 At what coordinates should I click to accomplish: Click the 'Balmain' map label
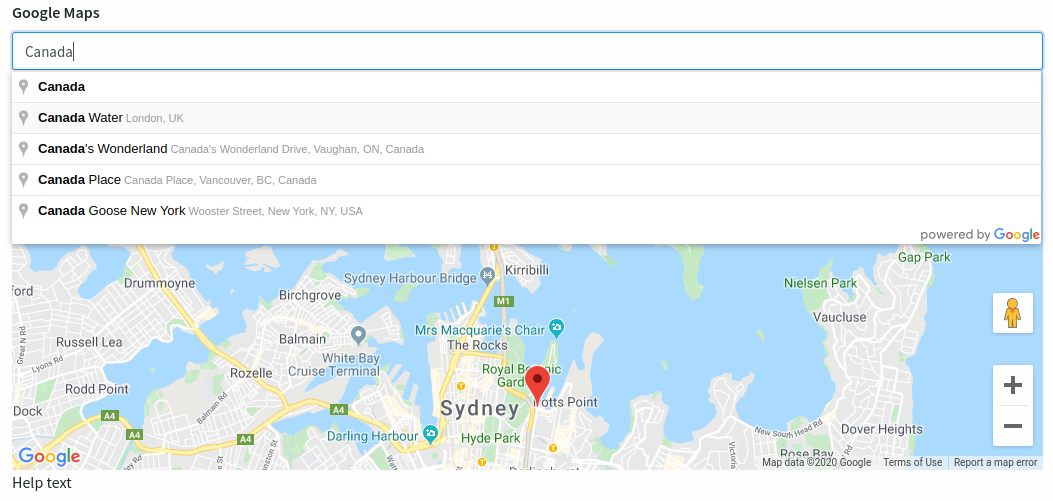(302, 339)
